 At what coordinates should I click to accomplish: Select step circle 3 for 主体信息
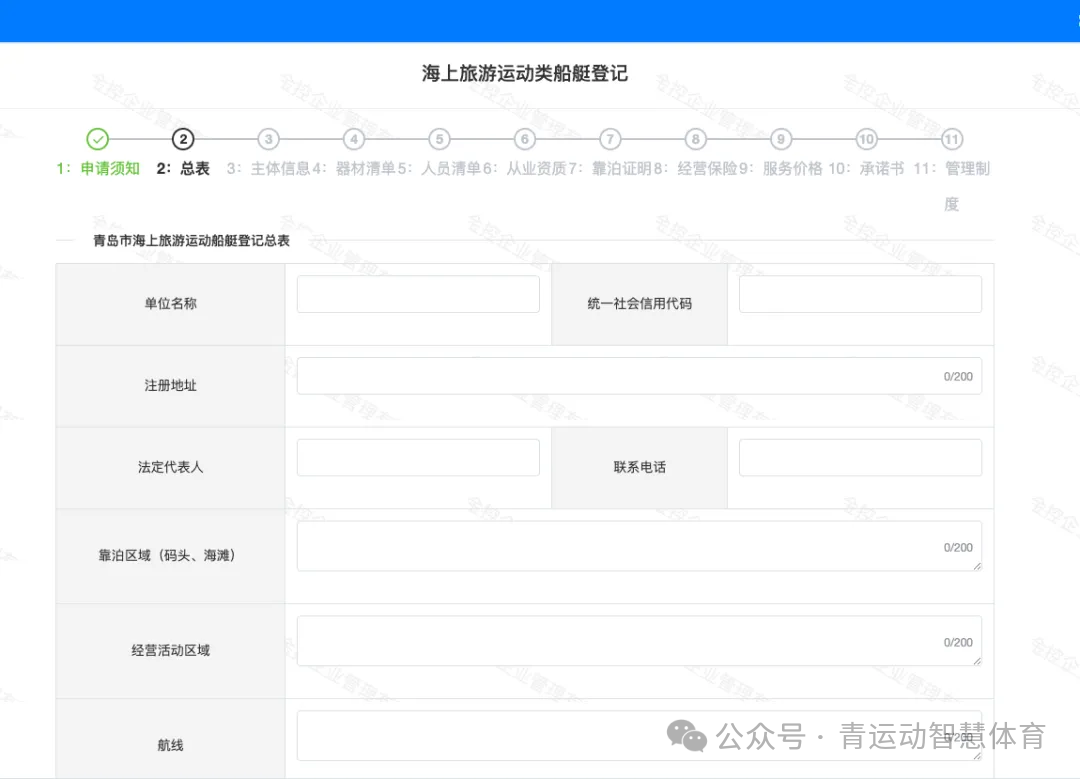(x=268, y=139)
